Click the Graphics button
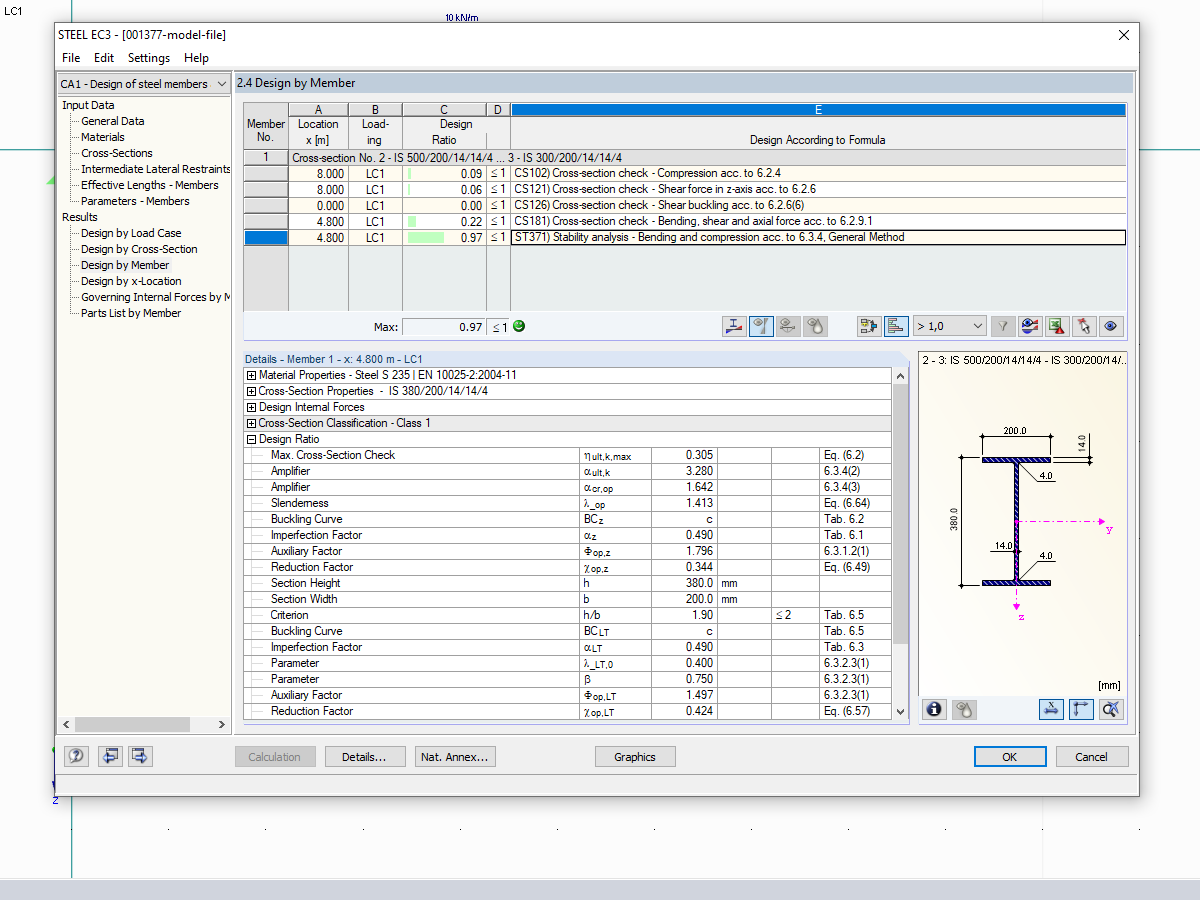1200x900 pixels. tap(634, 757)
